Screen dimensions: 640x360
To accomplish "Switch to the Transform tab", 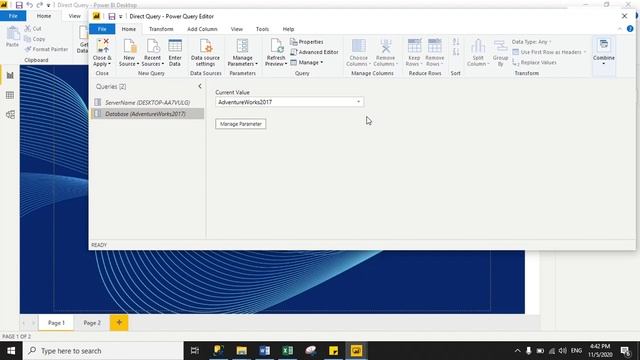I will (161, 29).
